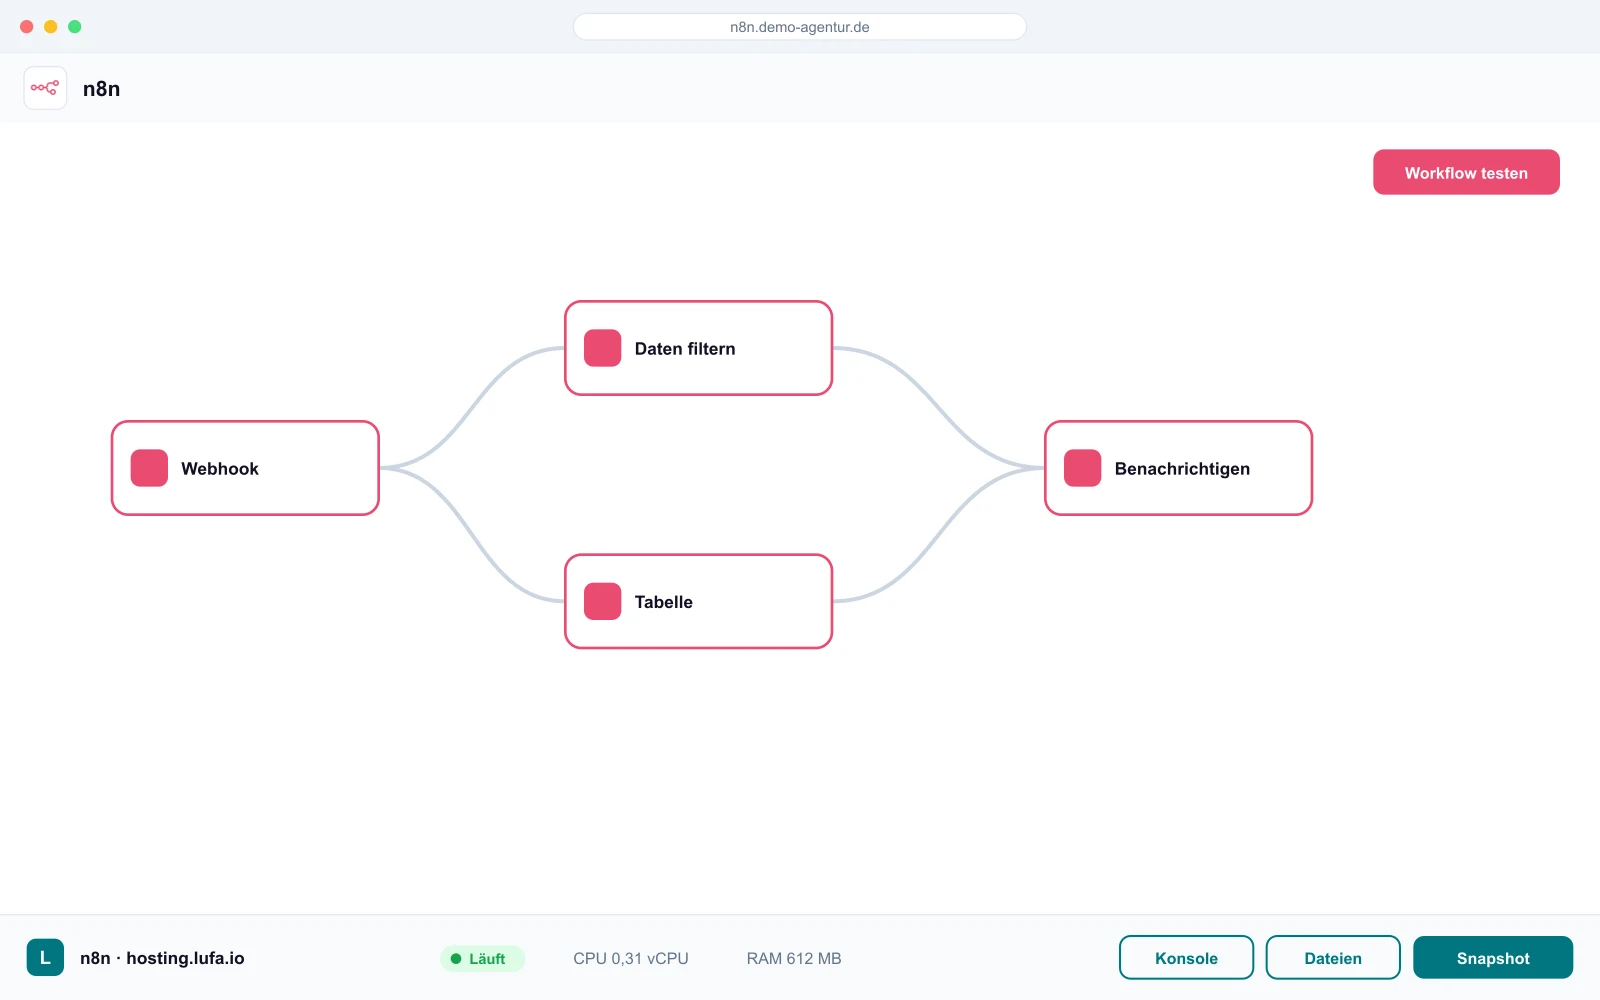Click the n8n · hosting.lufa.io label

(162, 958)
